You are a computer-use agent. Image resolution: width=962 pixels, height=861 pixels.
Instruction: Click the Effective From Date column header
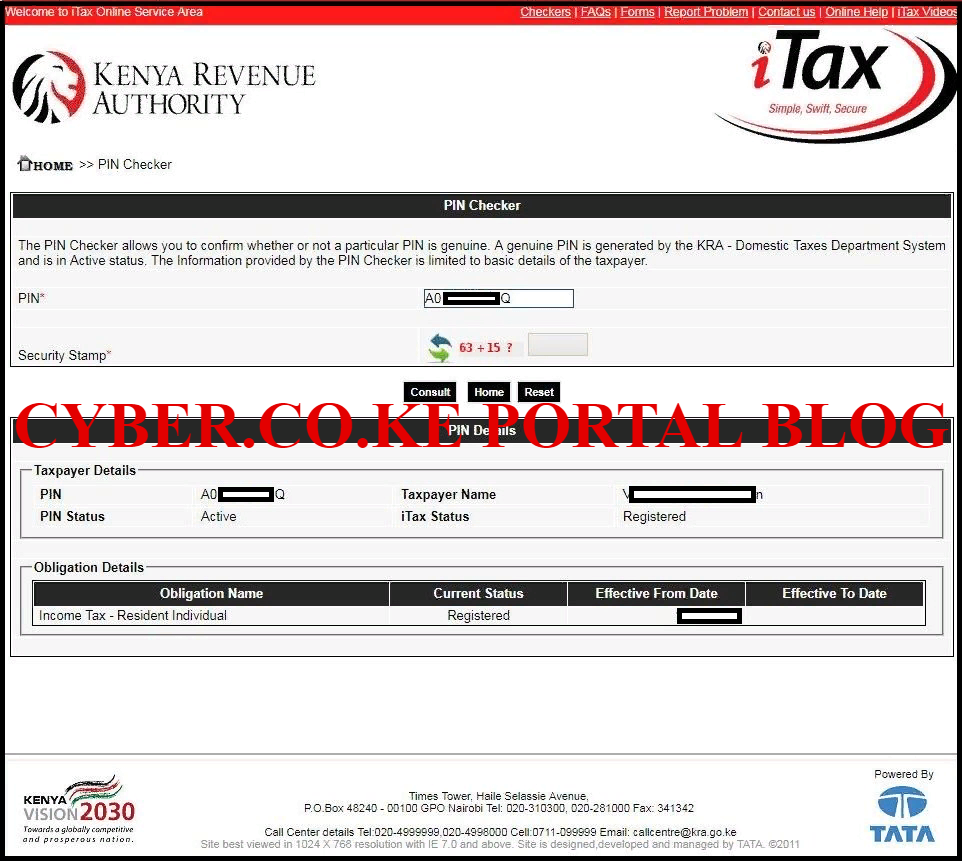tap(656, 593)
